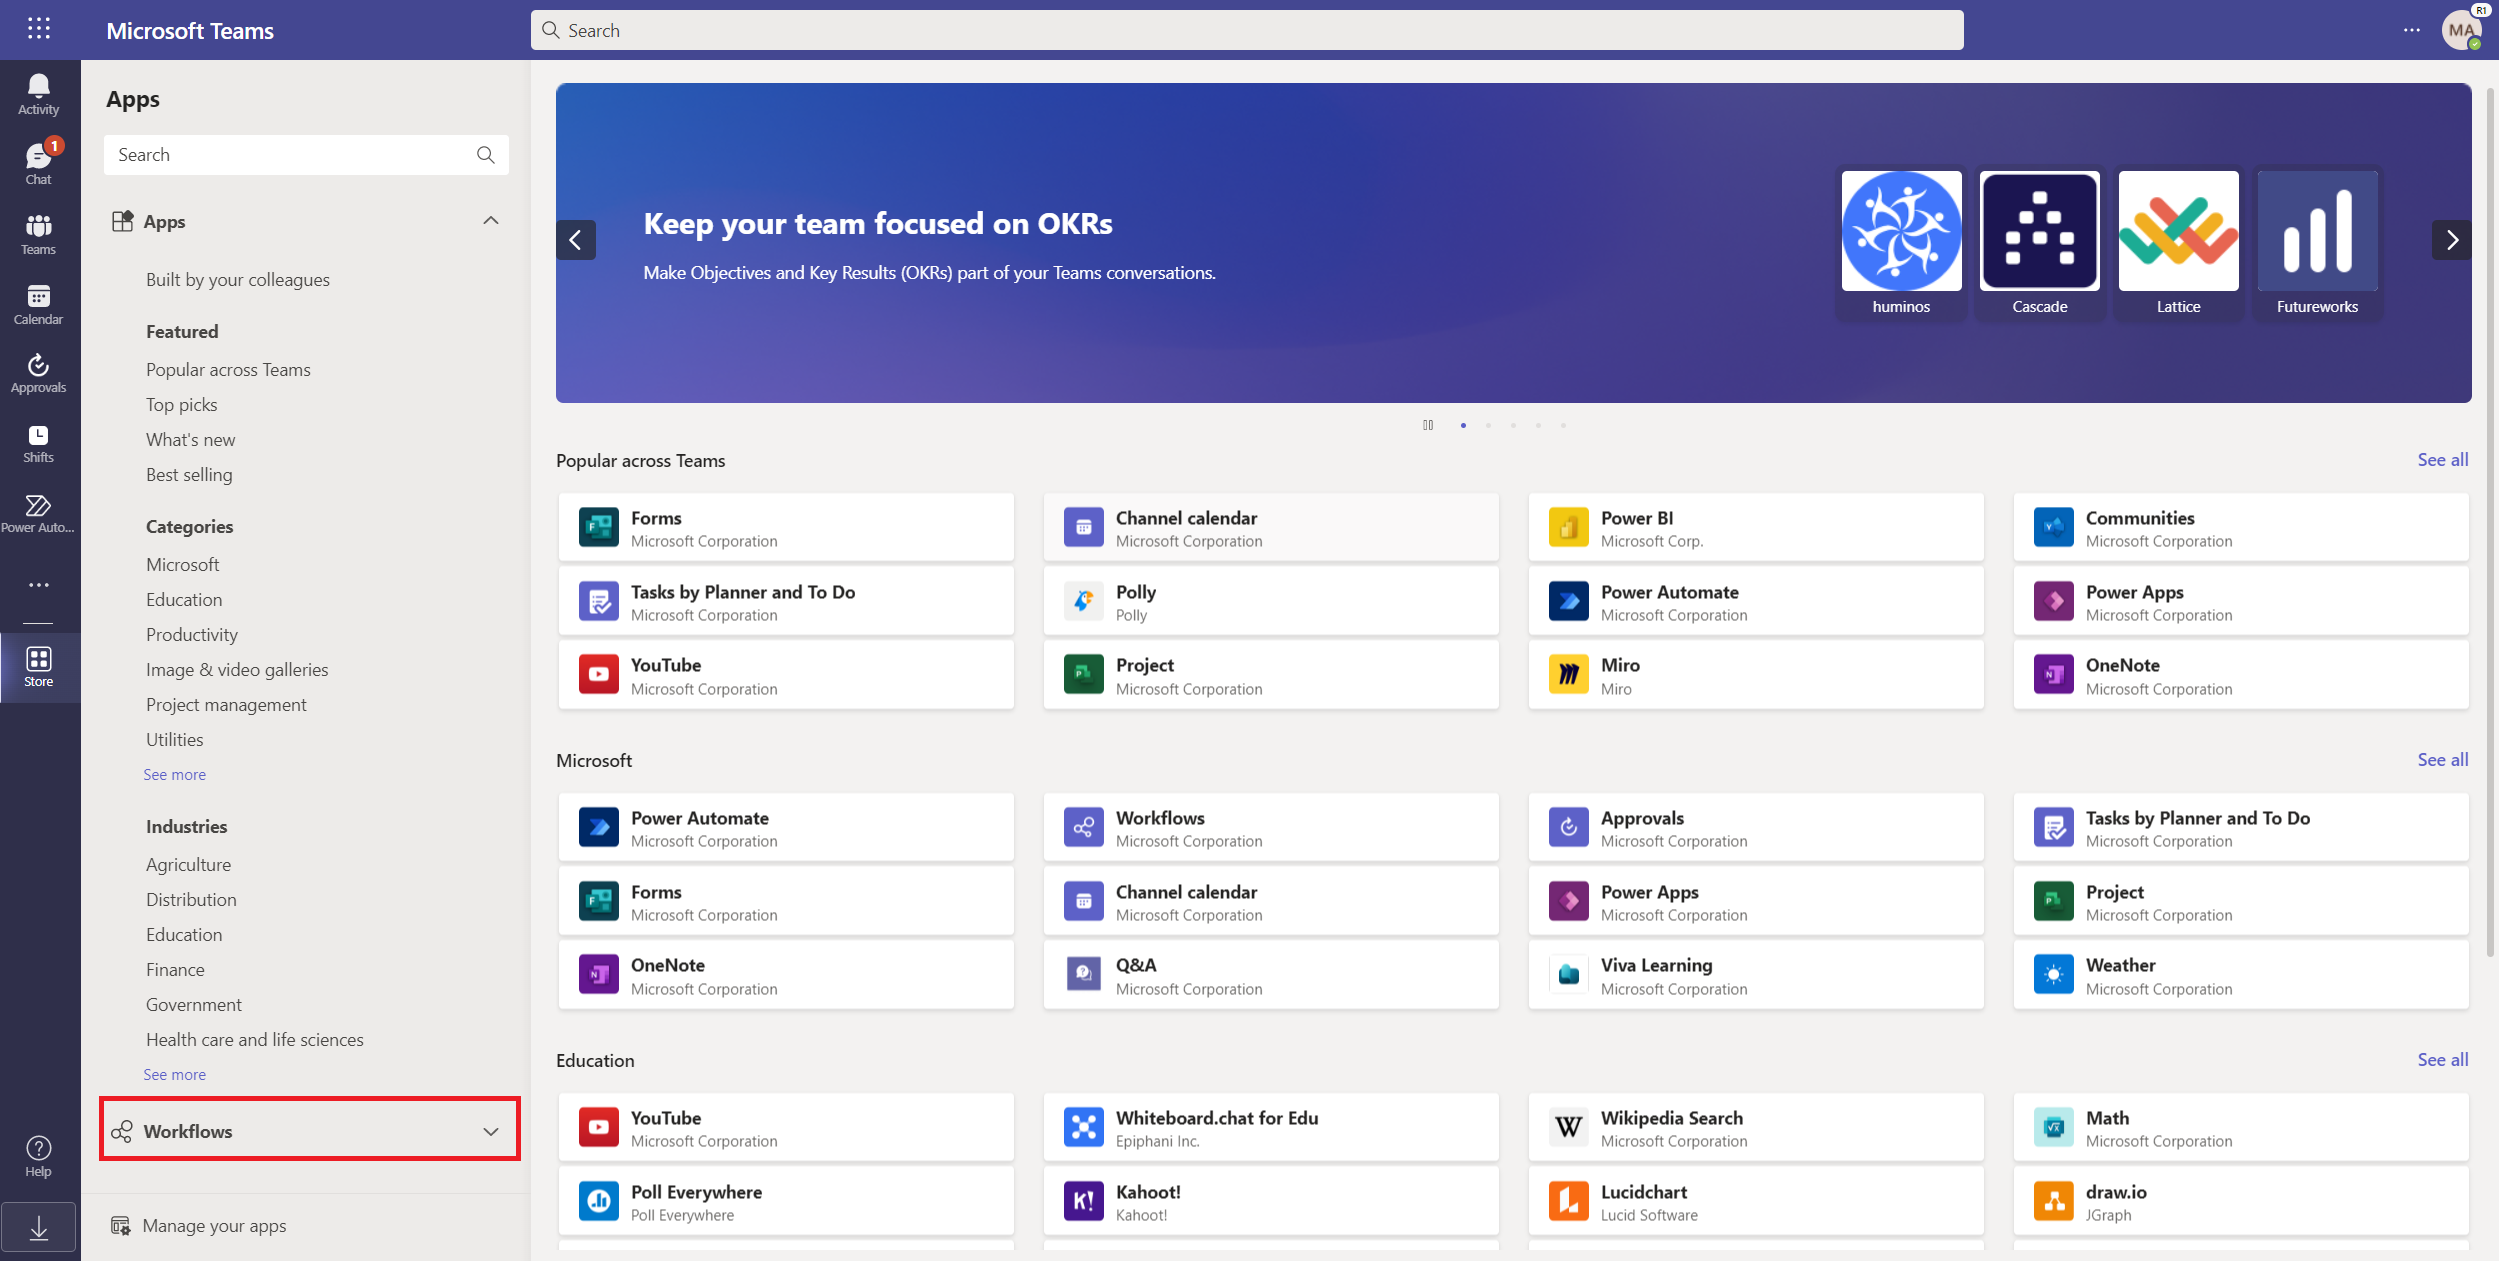2499x1261 pixels.
Task: Click the search input field at top
Action: [x=1248, y=29]
